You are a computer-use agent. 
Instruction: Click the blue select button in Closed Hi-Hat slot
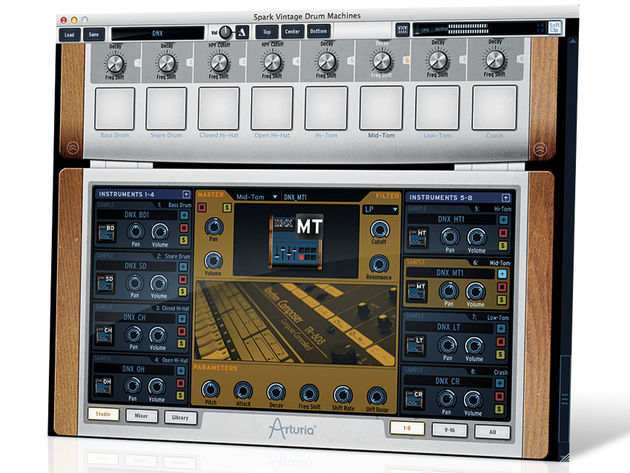click(182, 319)
